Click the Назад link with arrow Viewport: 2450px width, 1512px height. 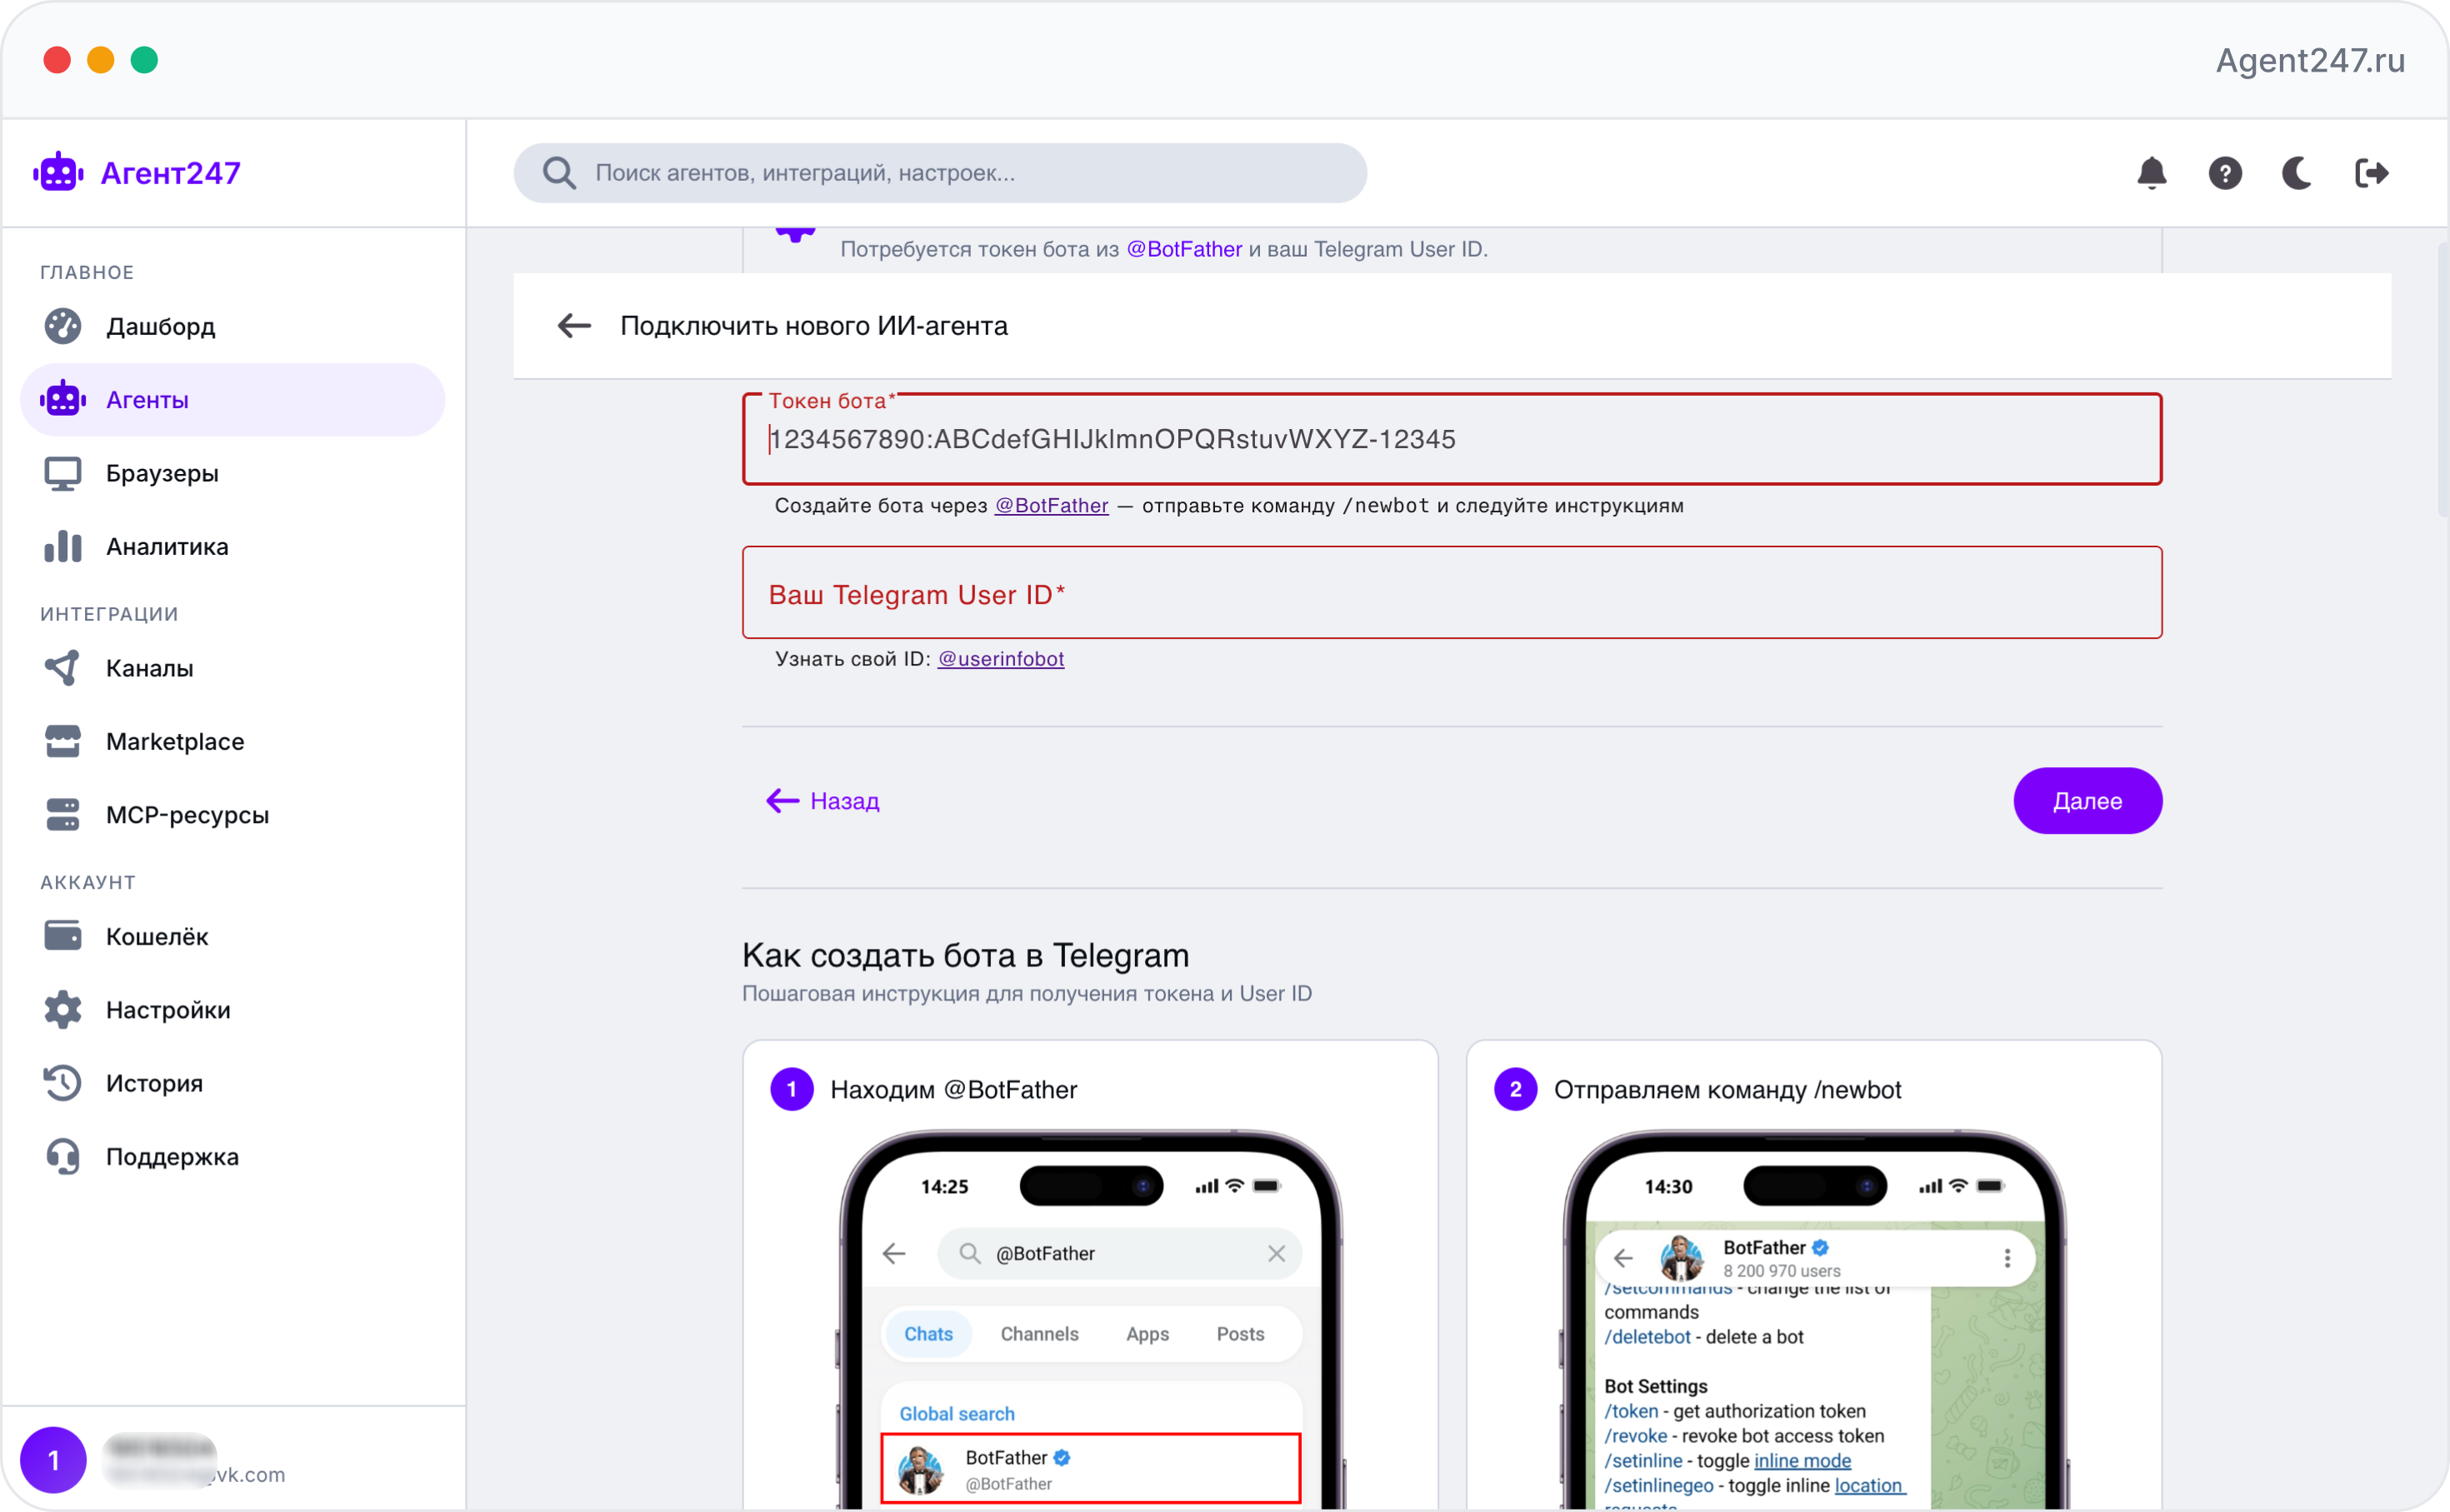tap(822, 800)
